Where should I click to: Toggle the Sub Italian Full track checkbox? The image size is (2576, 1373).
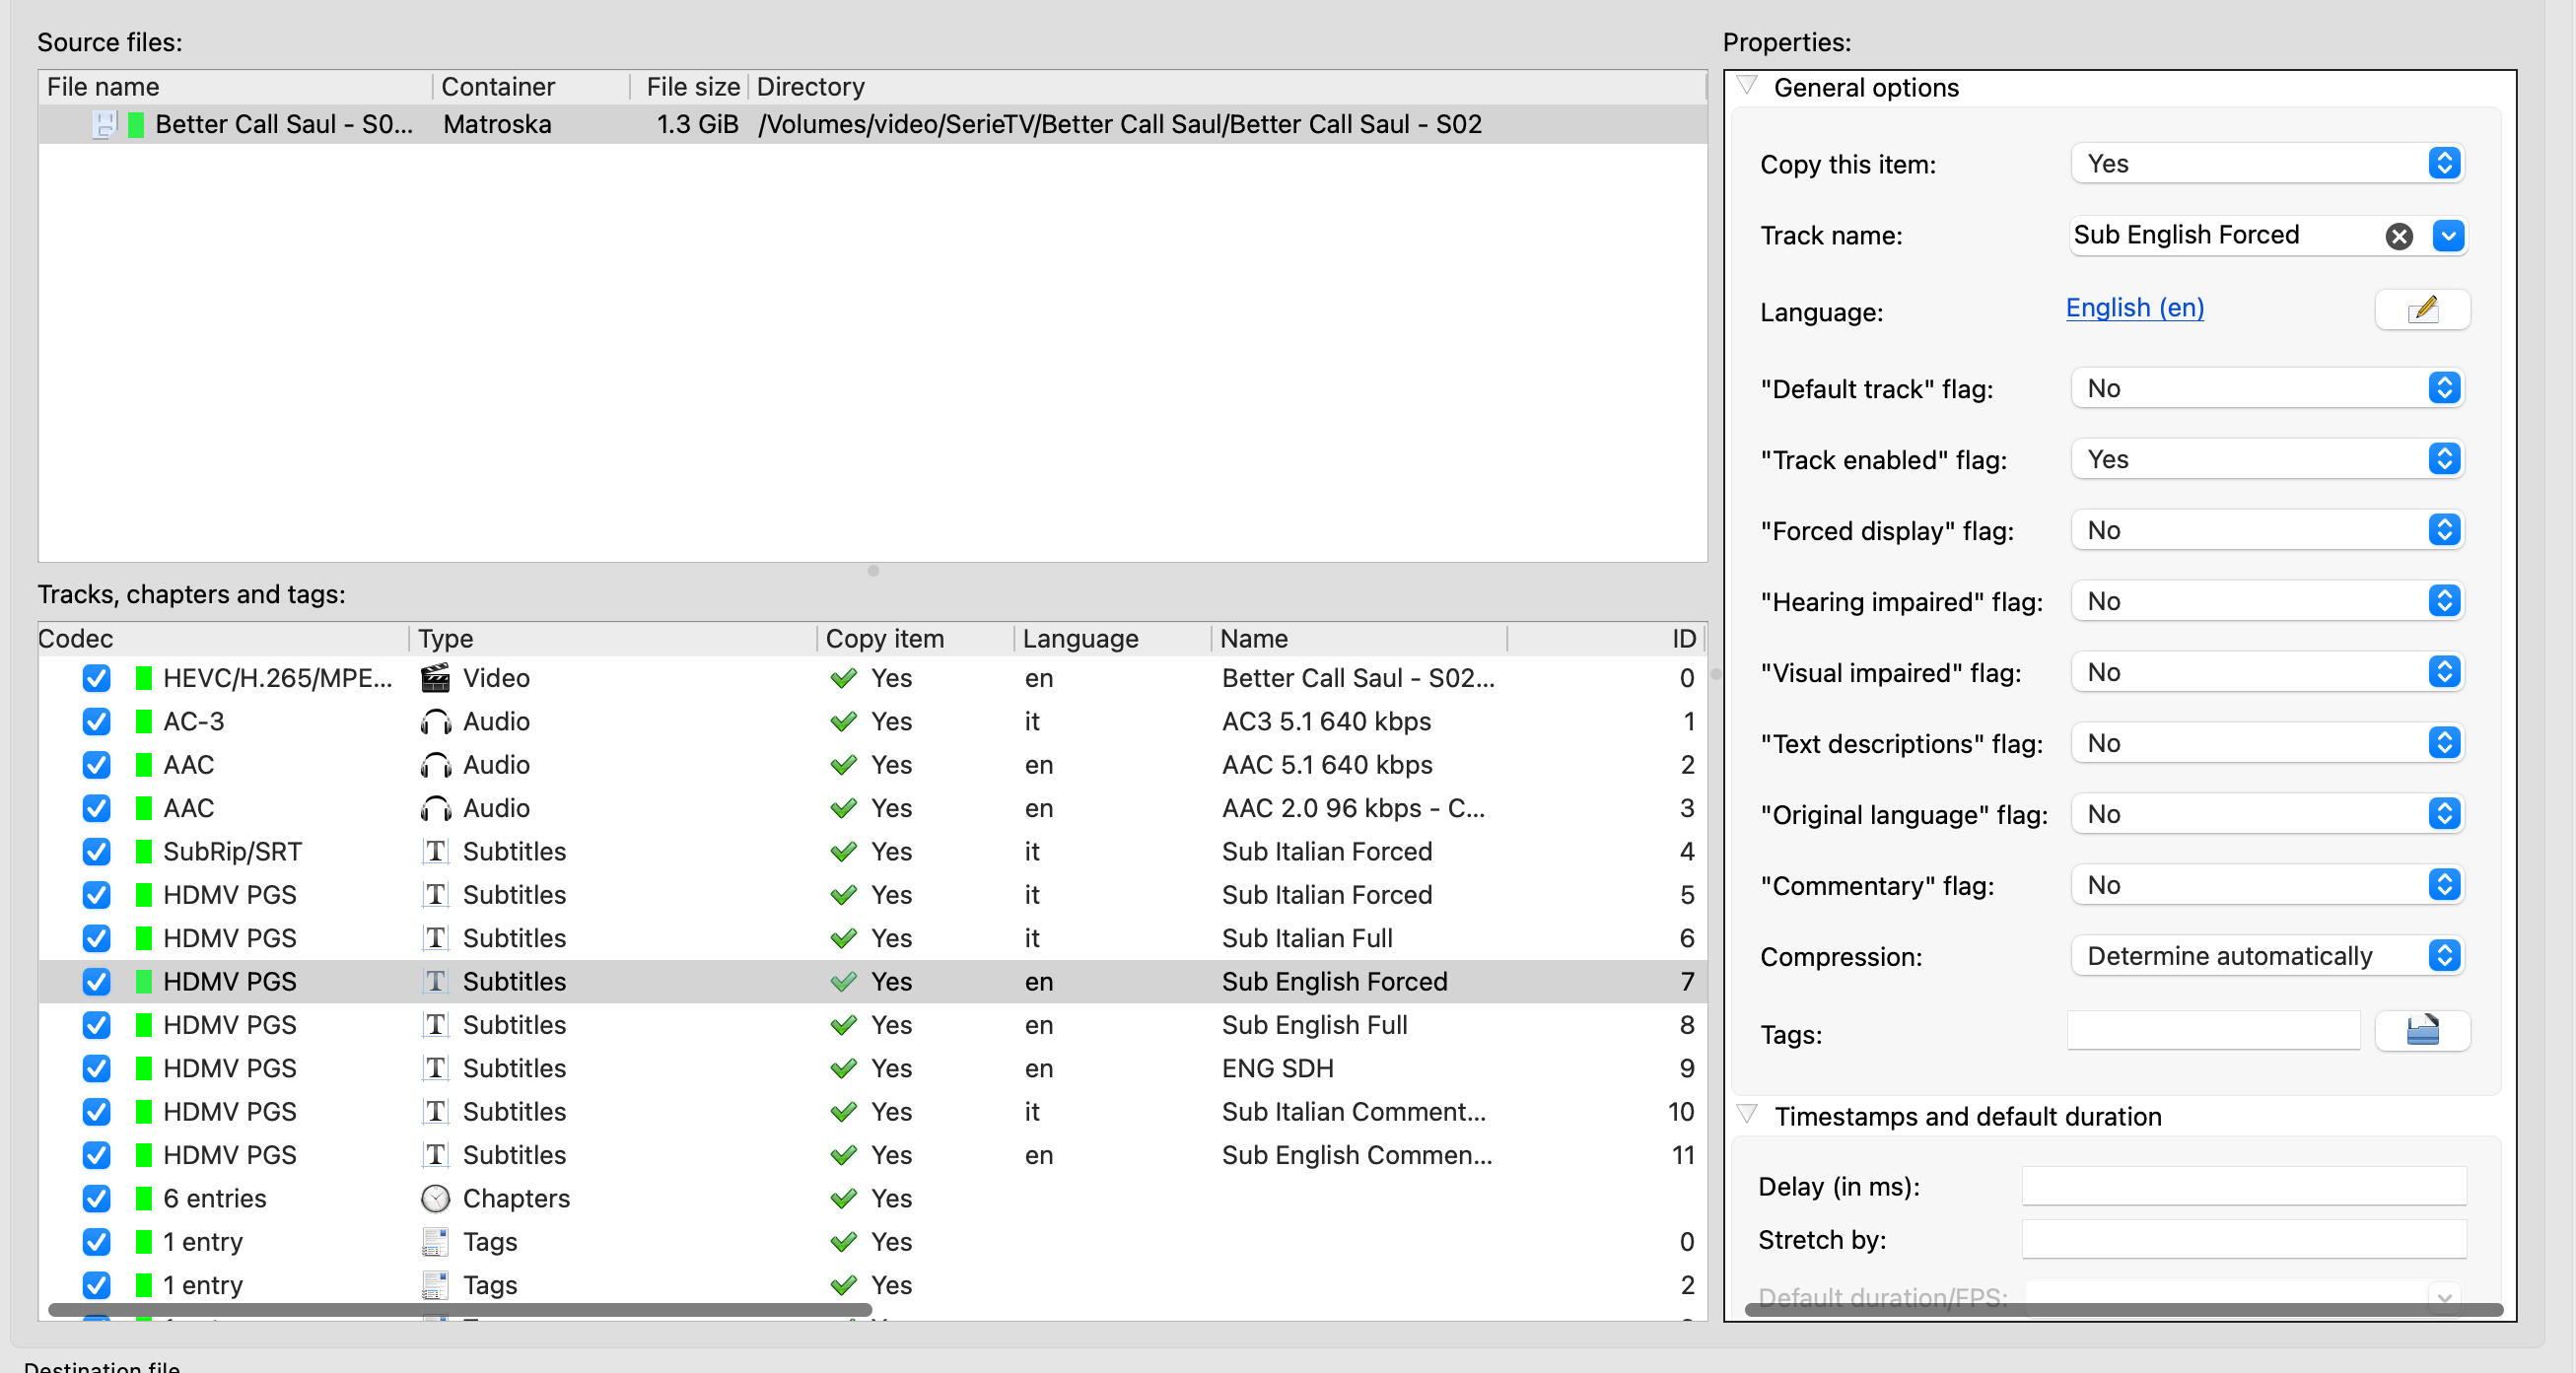pos(96,938)
